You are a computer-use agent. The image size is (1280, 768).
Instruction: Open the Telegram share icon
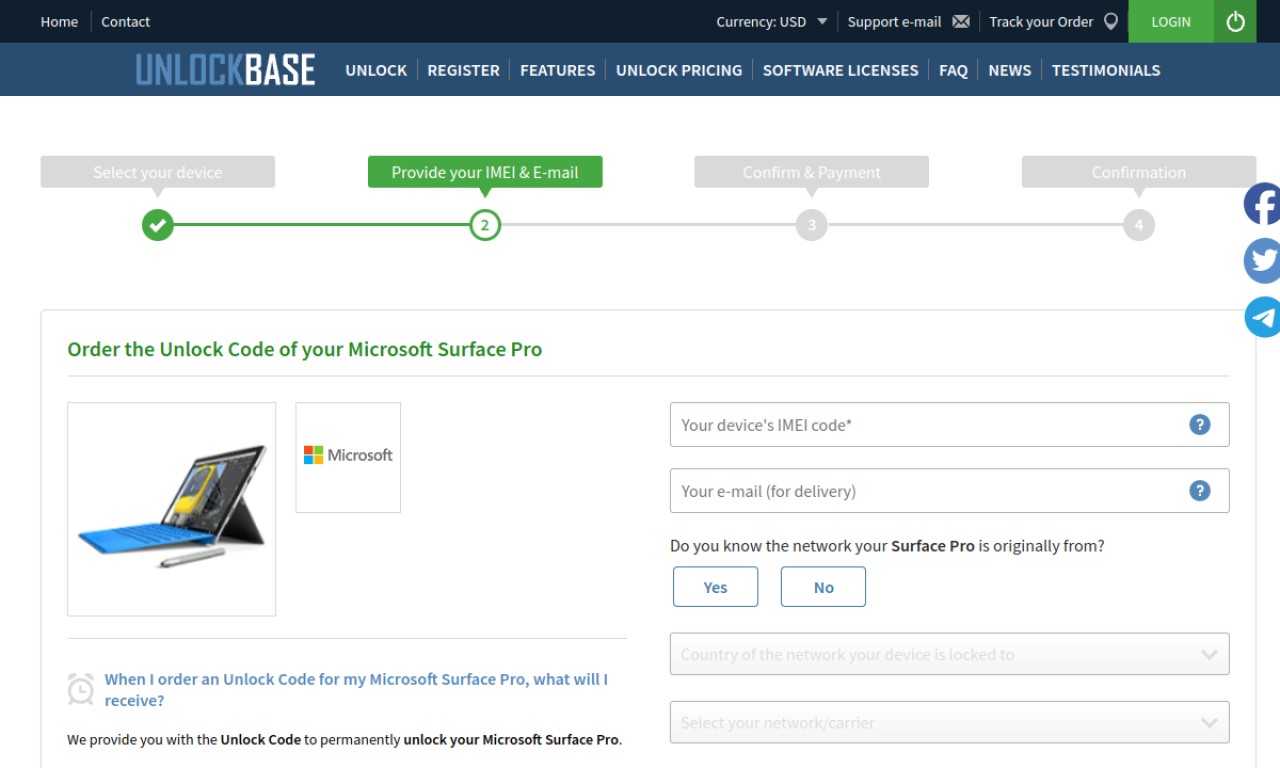pos(1263,317)
